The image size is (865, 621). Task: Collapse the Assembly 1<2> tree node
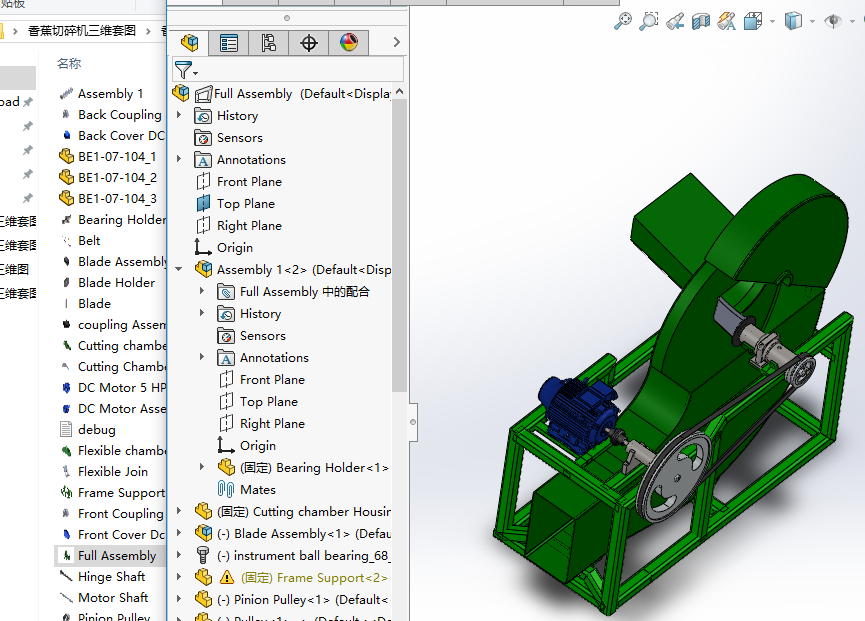point(180,270)
